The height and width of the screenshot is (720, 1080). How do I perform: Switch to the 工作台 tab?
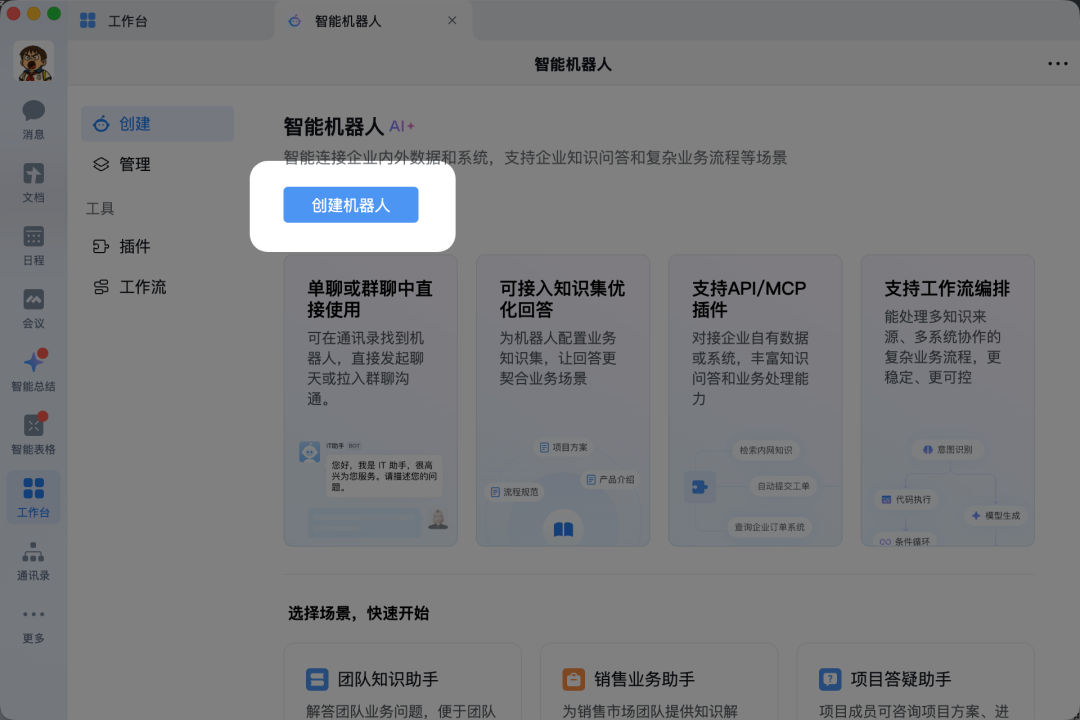point(128,20)
